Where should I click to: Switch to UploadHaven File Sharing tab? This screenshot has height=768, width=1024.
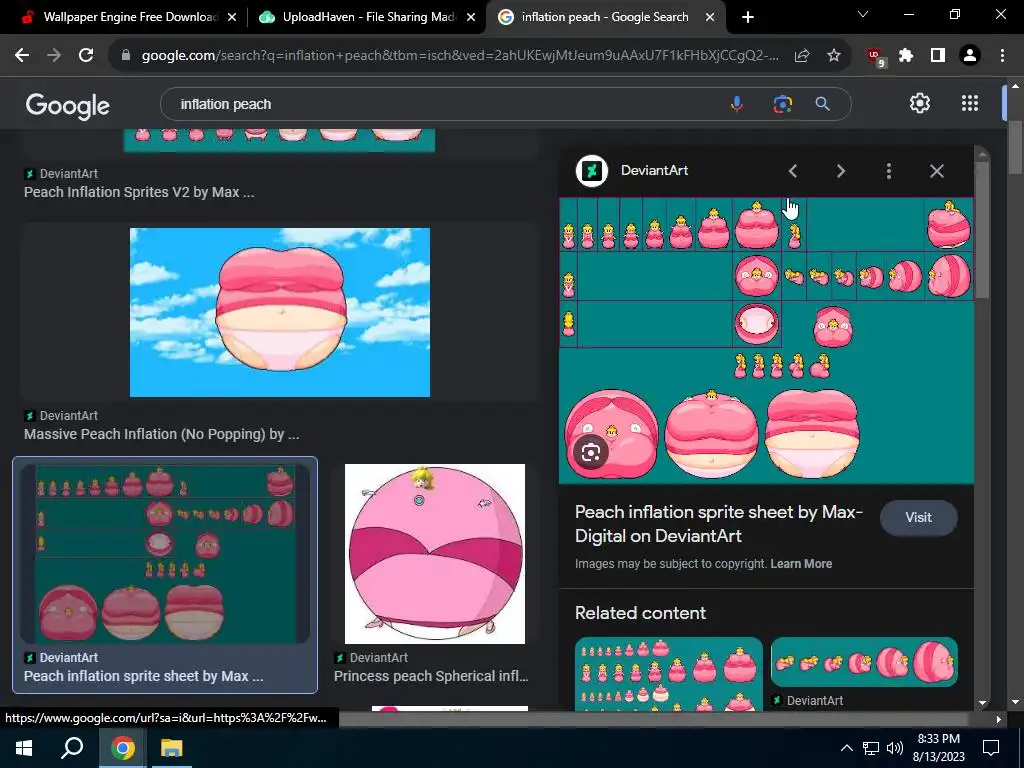[368, 17]
